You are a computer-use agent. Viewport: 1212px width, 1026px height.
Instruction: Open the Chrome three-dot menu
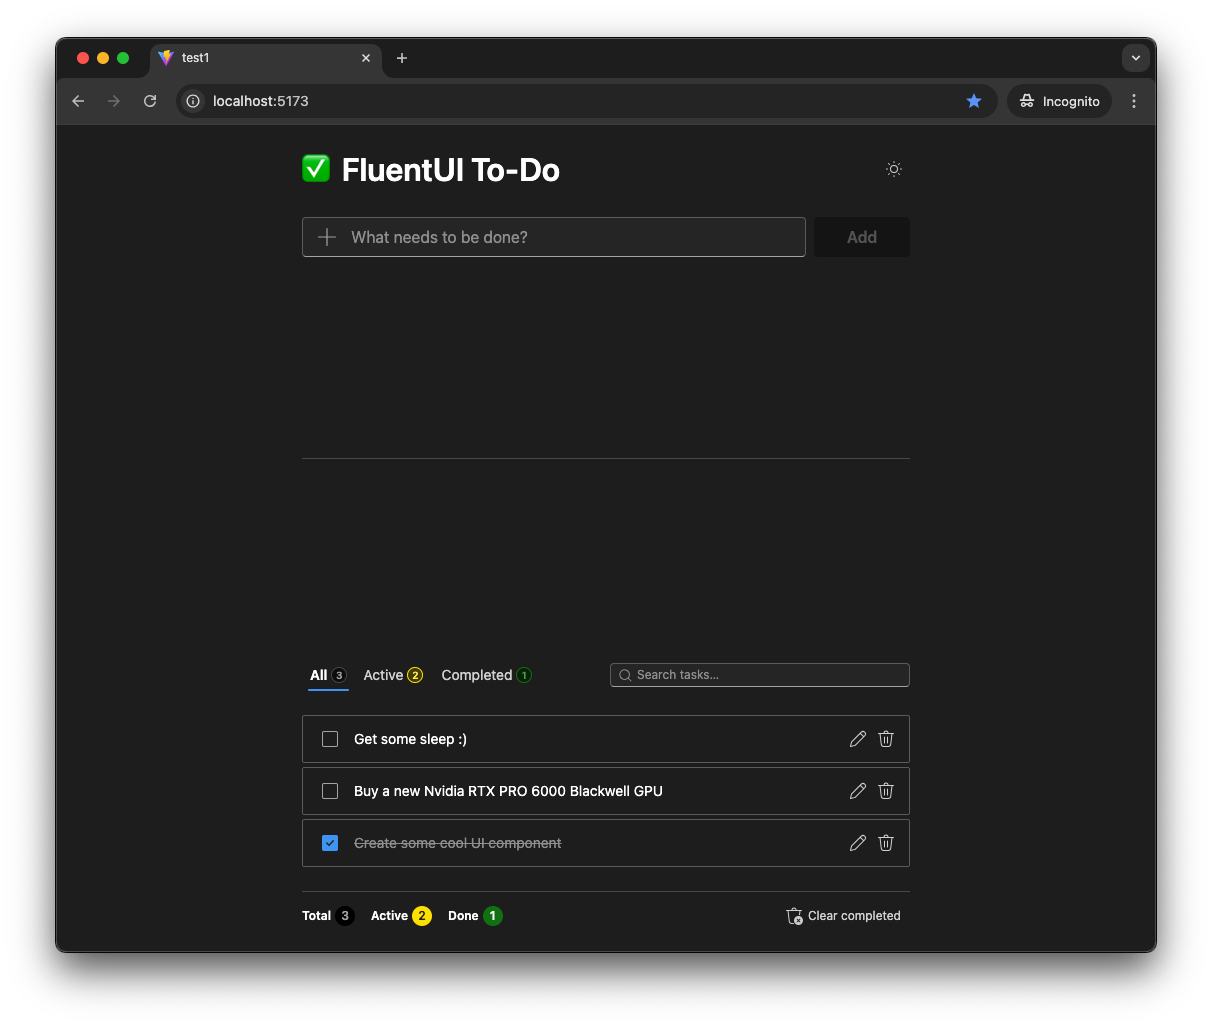click(1134, 101)
